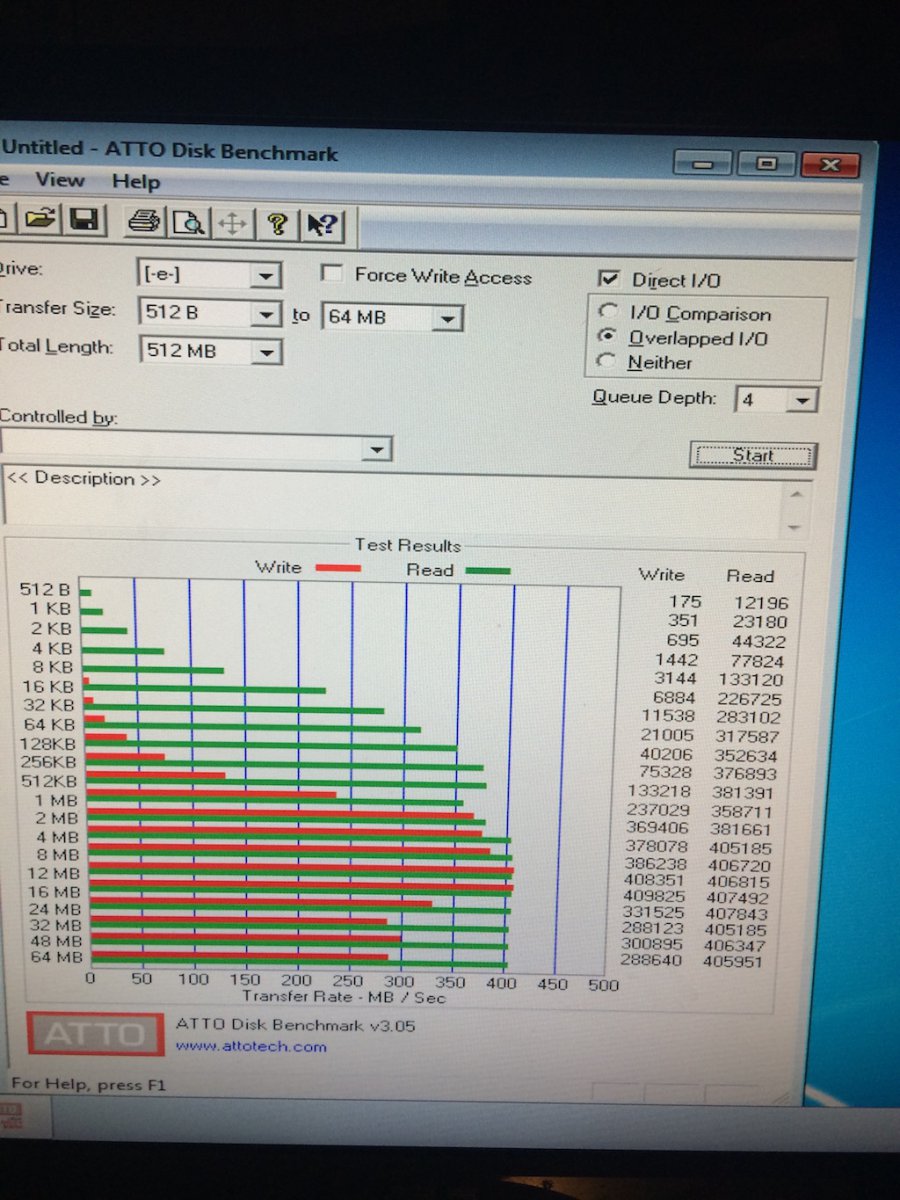900x1200 pixels.
Task: Uncheck the Direct I/O checkbox
Action: 608,279
